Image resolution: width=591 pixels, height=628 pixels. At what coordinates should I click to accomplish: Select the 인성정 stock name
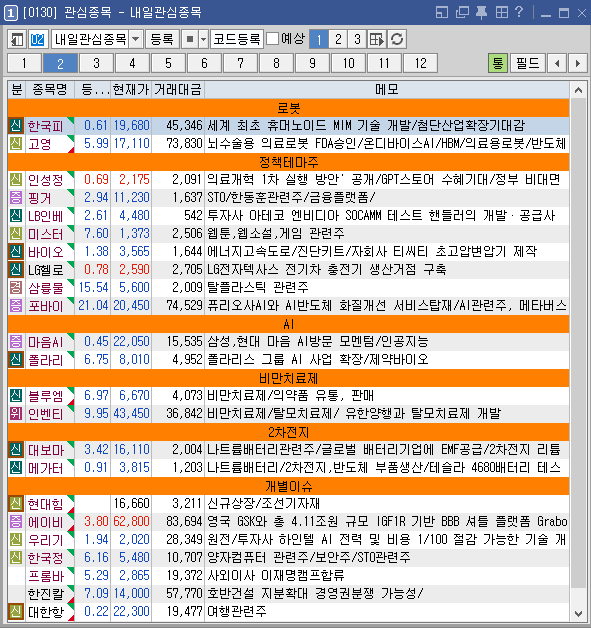45,180
